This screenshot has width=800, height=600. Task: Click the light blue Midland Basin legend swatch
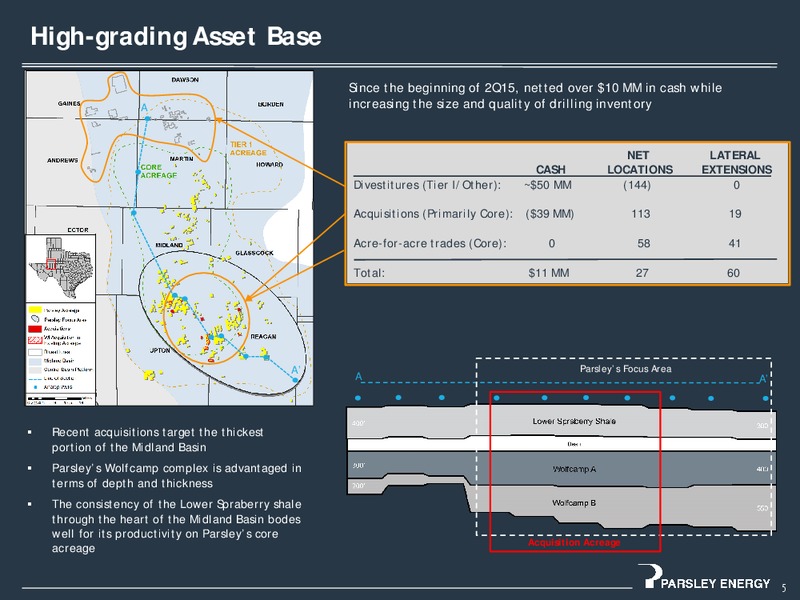point(35,361)
